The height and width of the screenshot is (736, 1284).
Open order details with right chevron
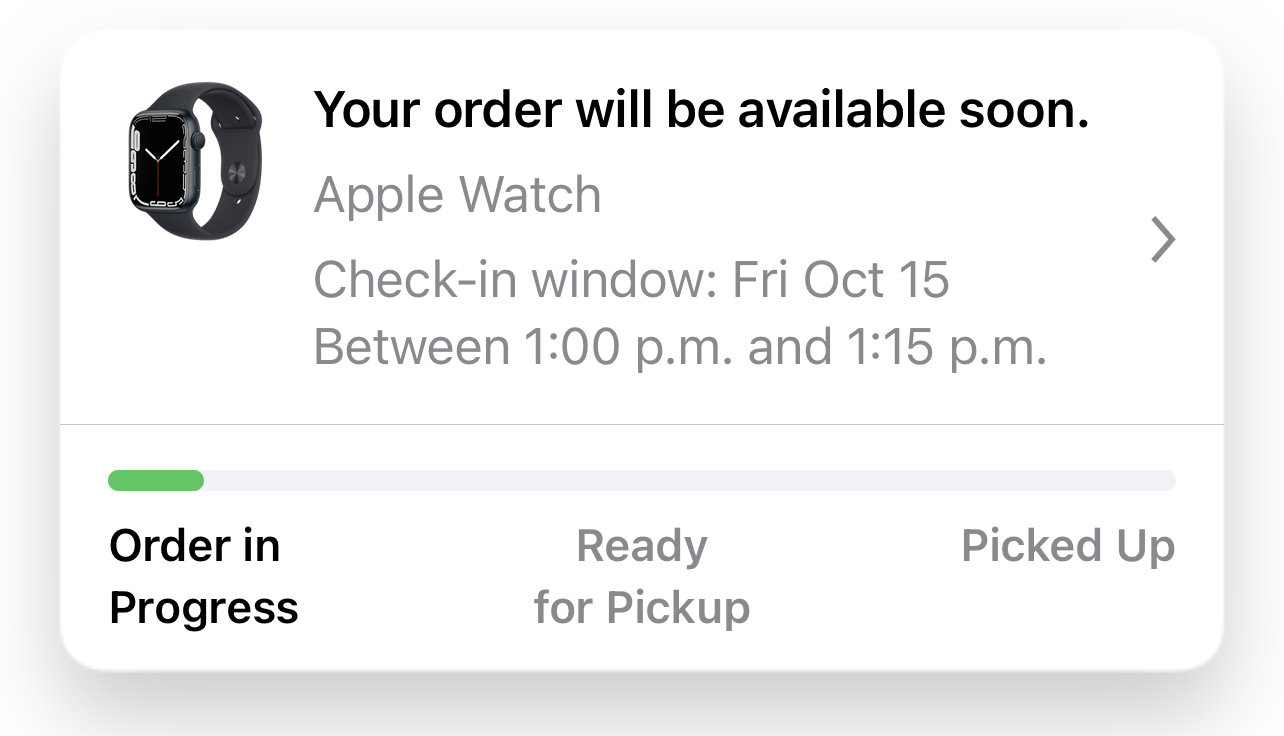[x=1162, y=240]
